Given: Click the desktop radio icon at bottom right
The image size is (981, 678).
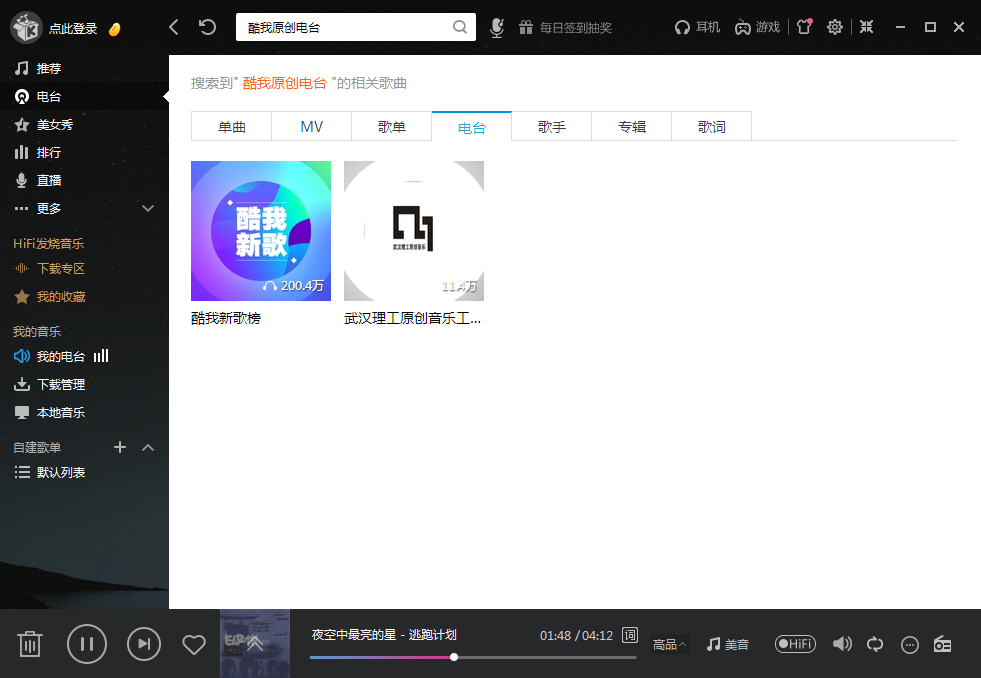Looking at the screenshot, I should coord(941,644).
